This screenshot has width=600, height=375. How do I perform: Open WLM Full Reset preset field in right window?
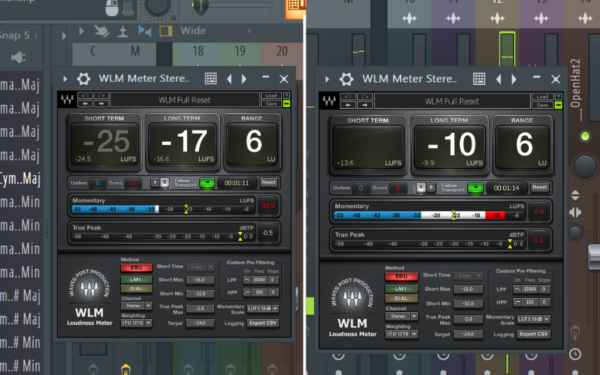(x=452, y=101)
